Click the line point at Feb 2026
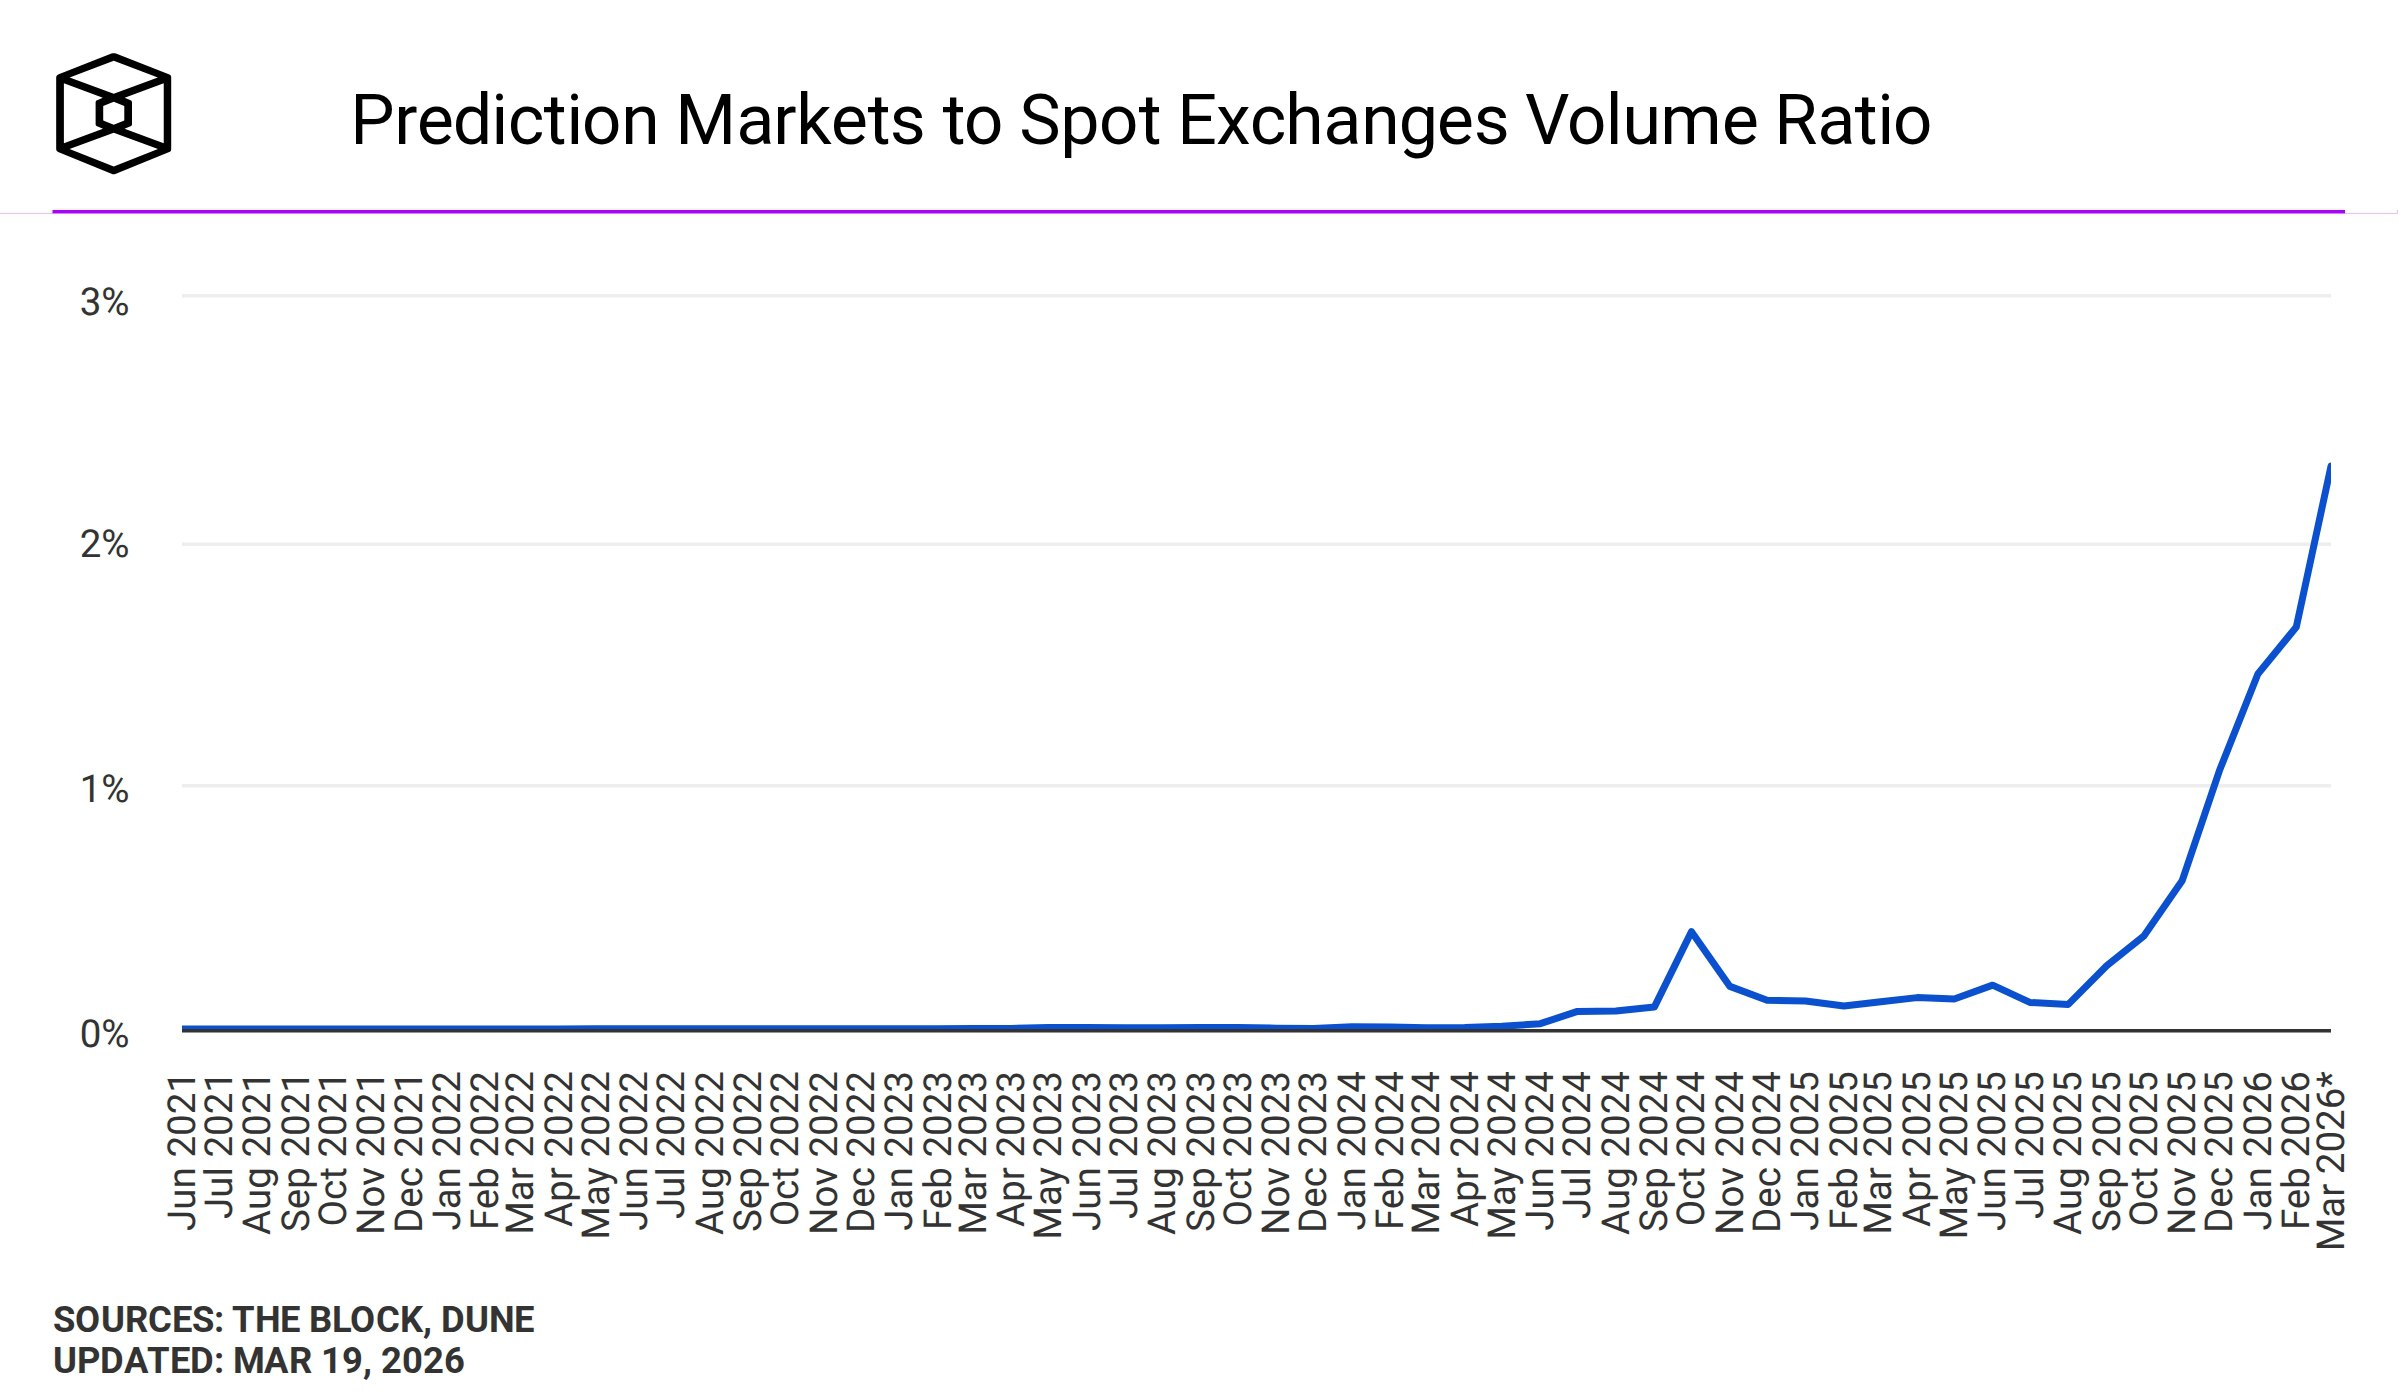The image size is (2401, 1400). click(x=2295, y=627)
